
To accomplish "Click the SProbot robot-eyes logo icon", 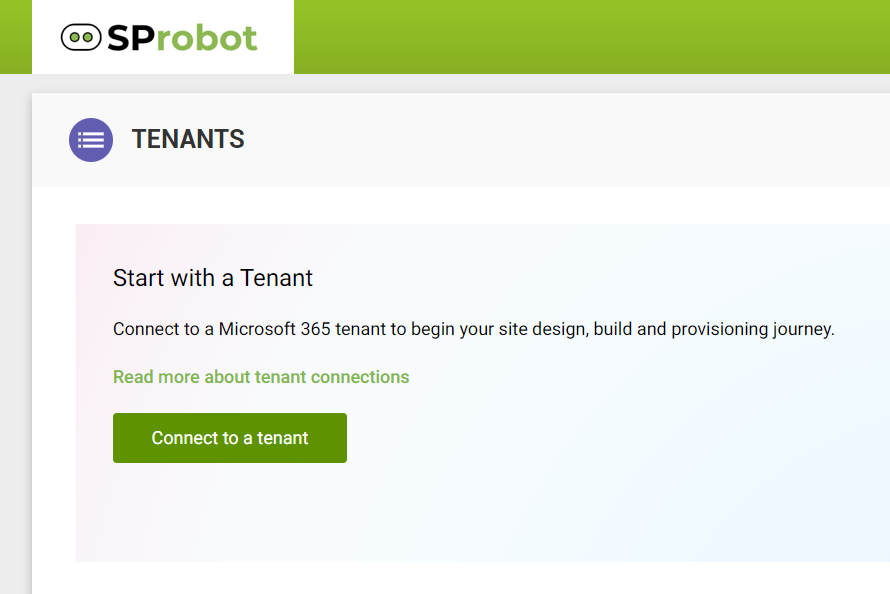I will [80, 36].
